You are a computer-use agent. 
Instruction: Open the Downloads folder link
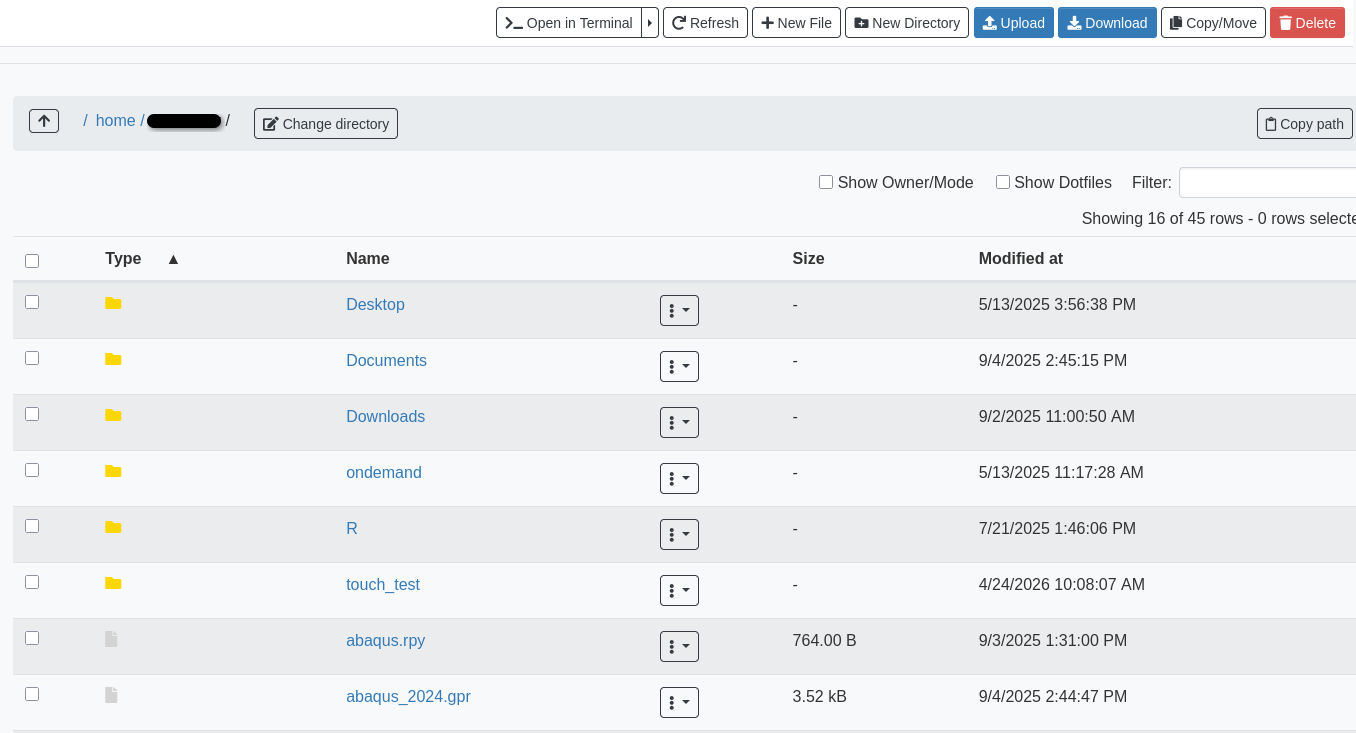coord(385,416)
